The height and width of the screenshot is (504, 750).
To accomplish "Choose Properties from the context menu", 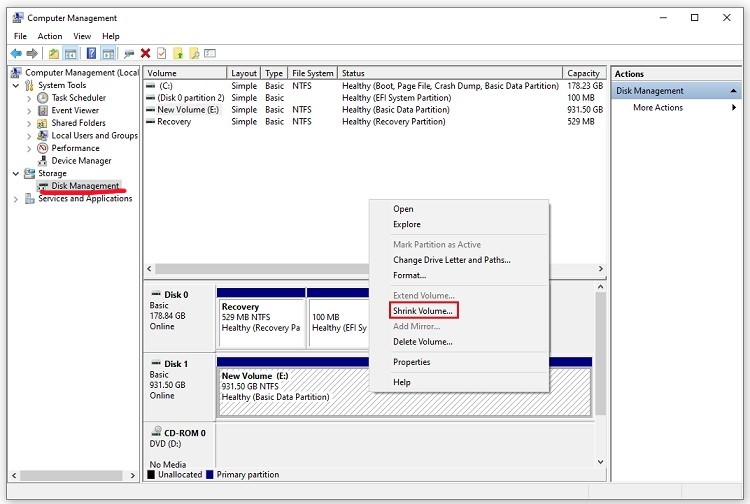I will pyautogui.click(x=459, y=362).
